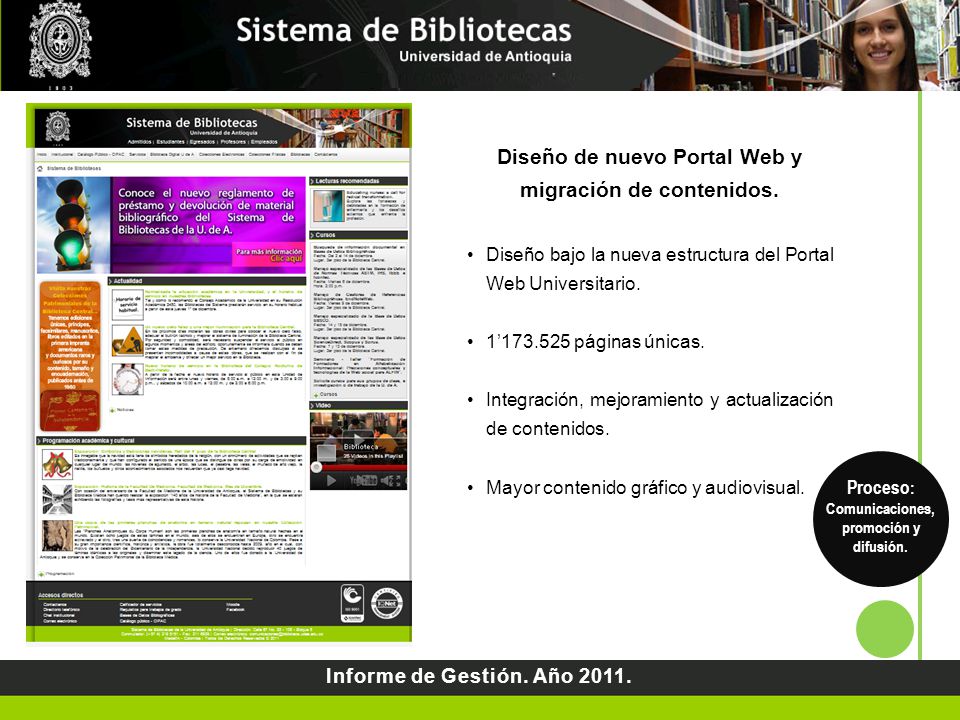Click green plus icon beside Cursos link
This screenshot has height=720, width=960.
pos(316,396)
